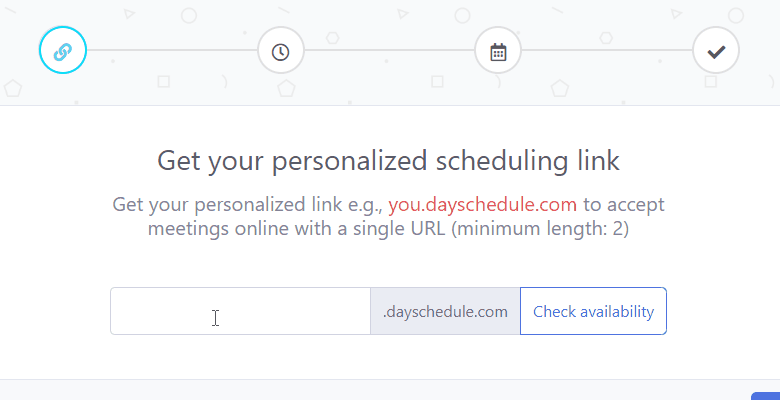
Task: Focus the personalized subdomain text field
Action: point(240,311)
